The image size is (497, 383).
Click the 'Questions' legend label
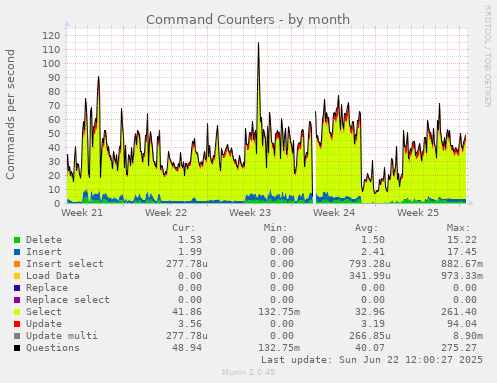[x=53, y=348]
